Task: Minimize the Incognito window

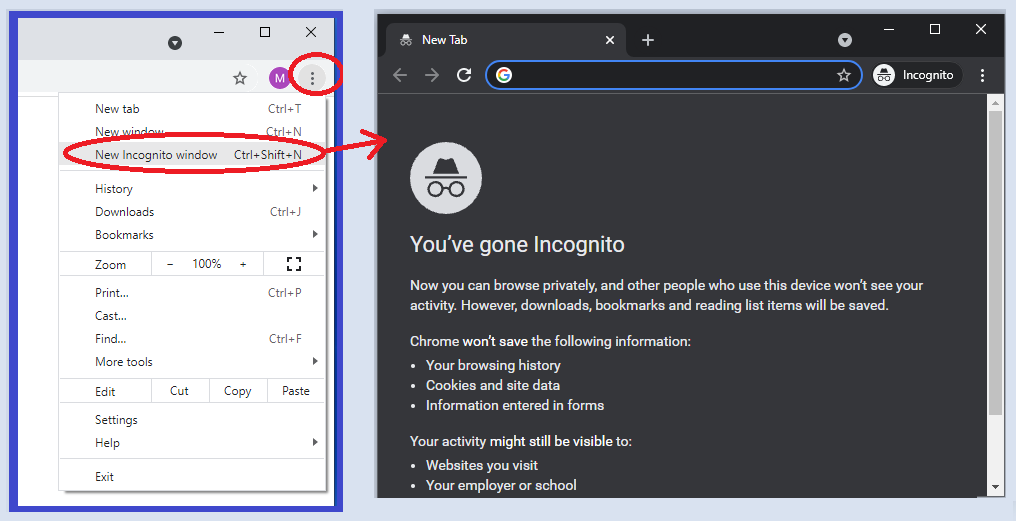Action: coord(889,29)
